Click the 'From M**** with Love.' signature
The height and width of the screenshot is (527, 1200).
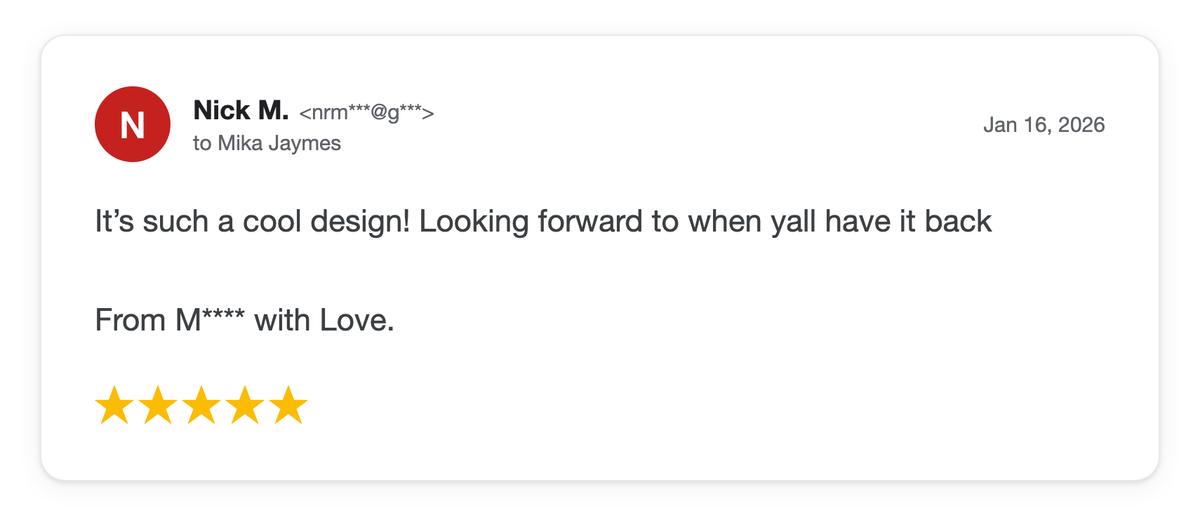click(245, 321)
